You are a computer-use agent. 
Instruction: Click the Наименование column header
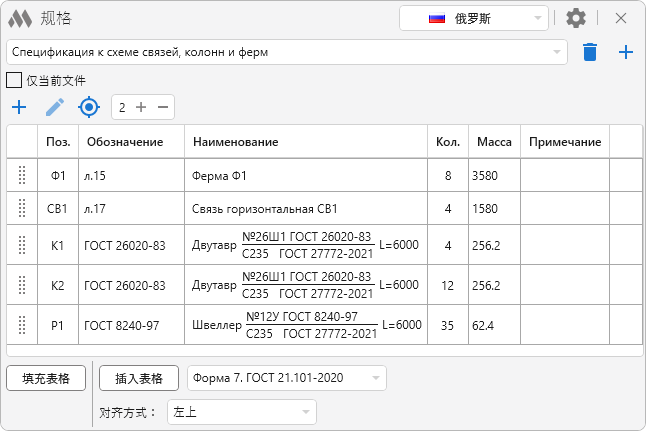[x=305, y=142]
